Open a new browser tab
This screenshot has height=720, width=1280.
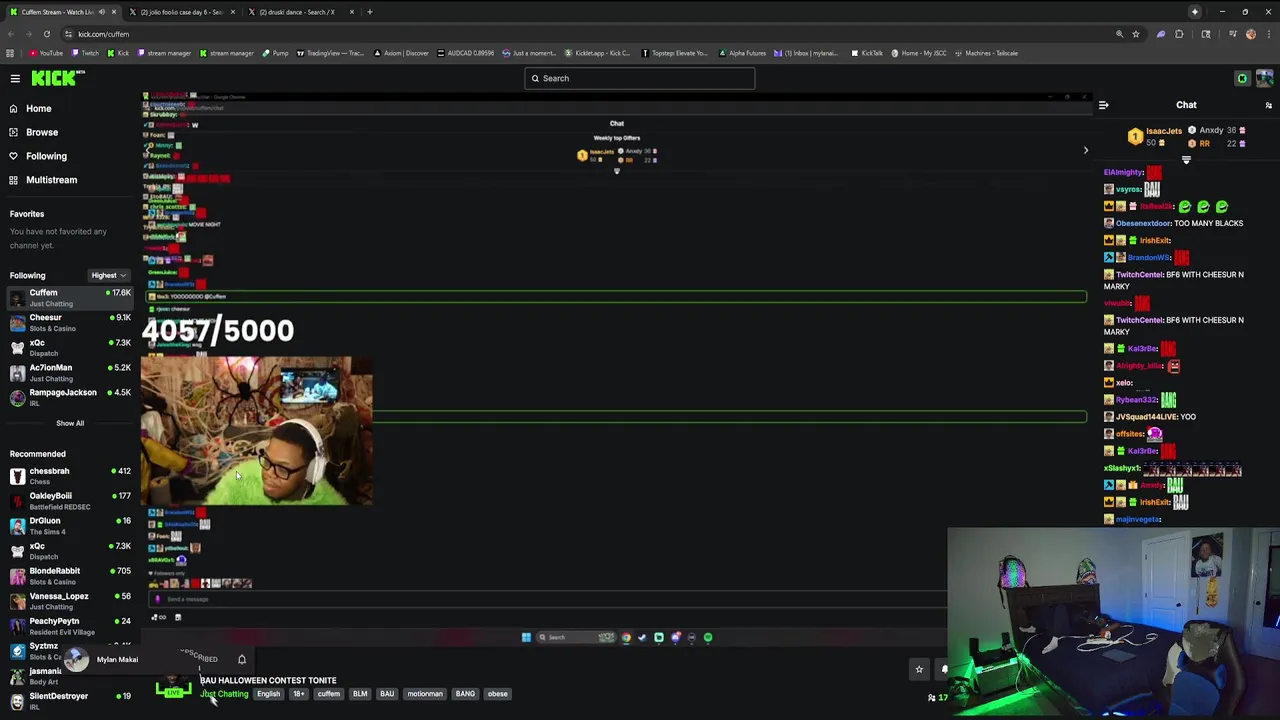369,12
